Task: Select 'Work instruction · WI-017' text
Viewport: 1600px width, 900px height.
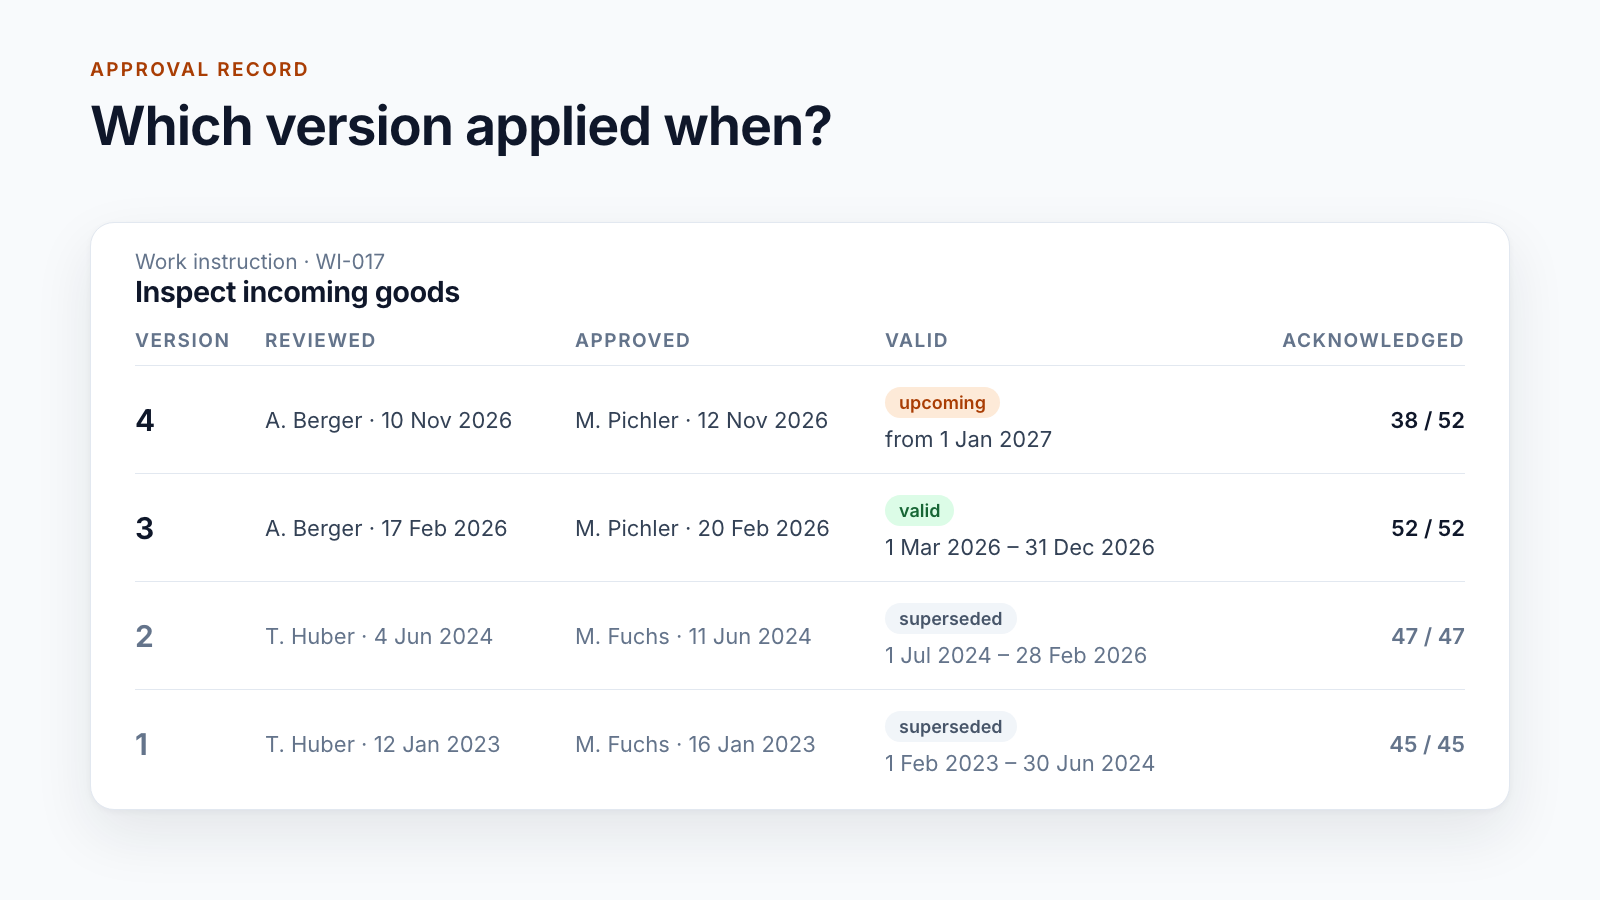Action: (260, 261)
